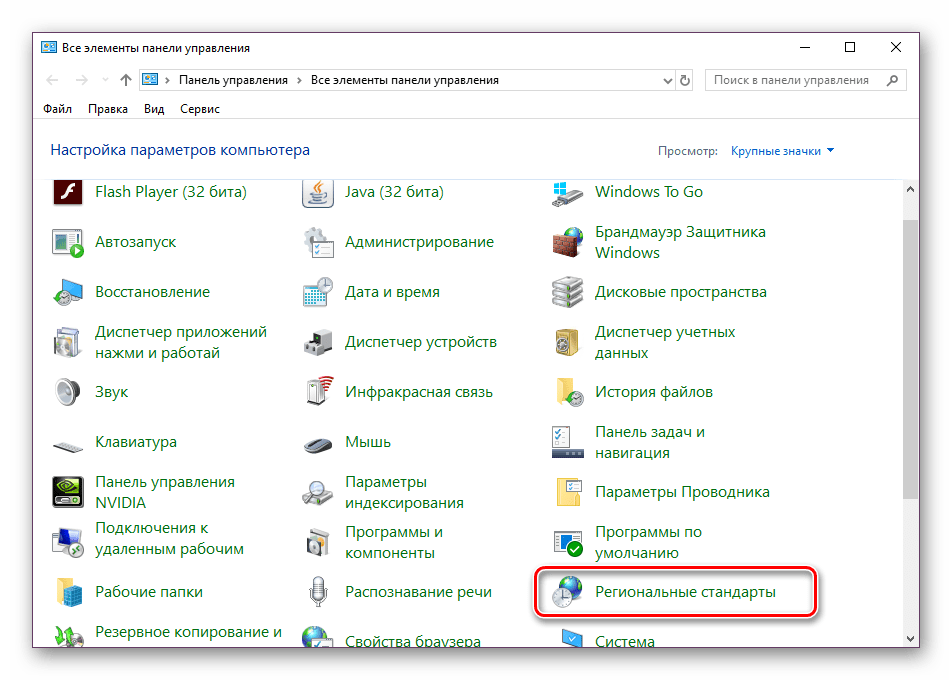Expand the address bar history dropdown arrow

[x=667, y=81]
